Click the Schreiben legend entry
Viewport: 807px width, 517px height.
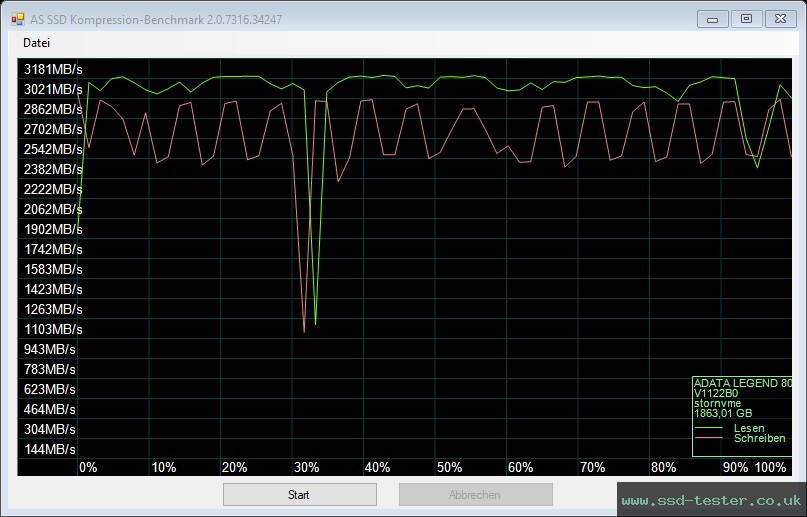760,439
